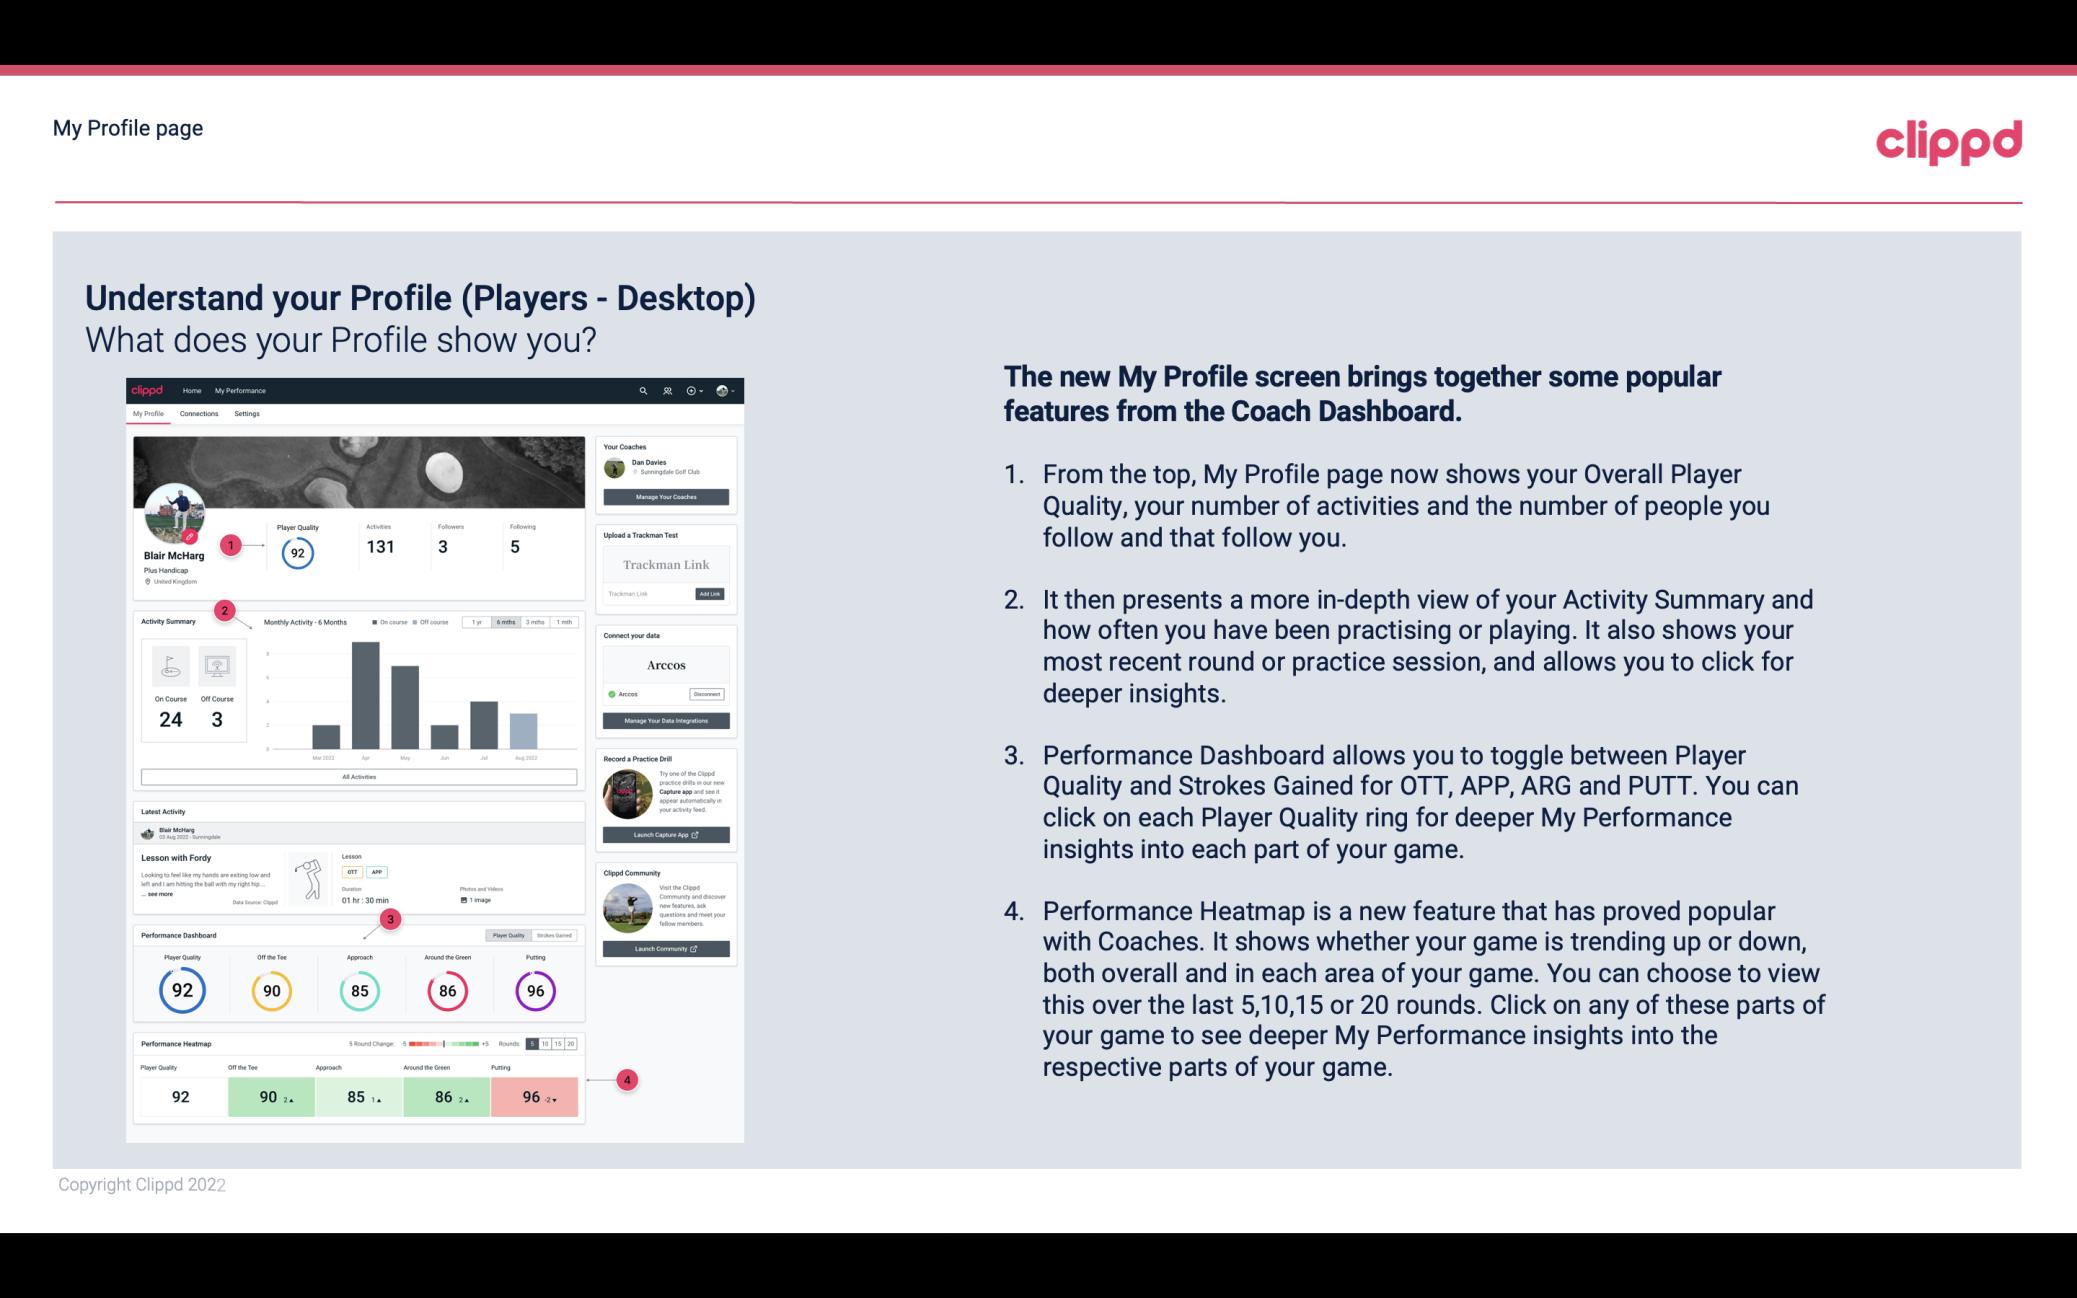Select the My Profile tab icon

tap(148, 414)
